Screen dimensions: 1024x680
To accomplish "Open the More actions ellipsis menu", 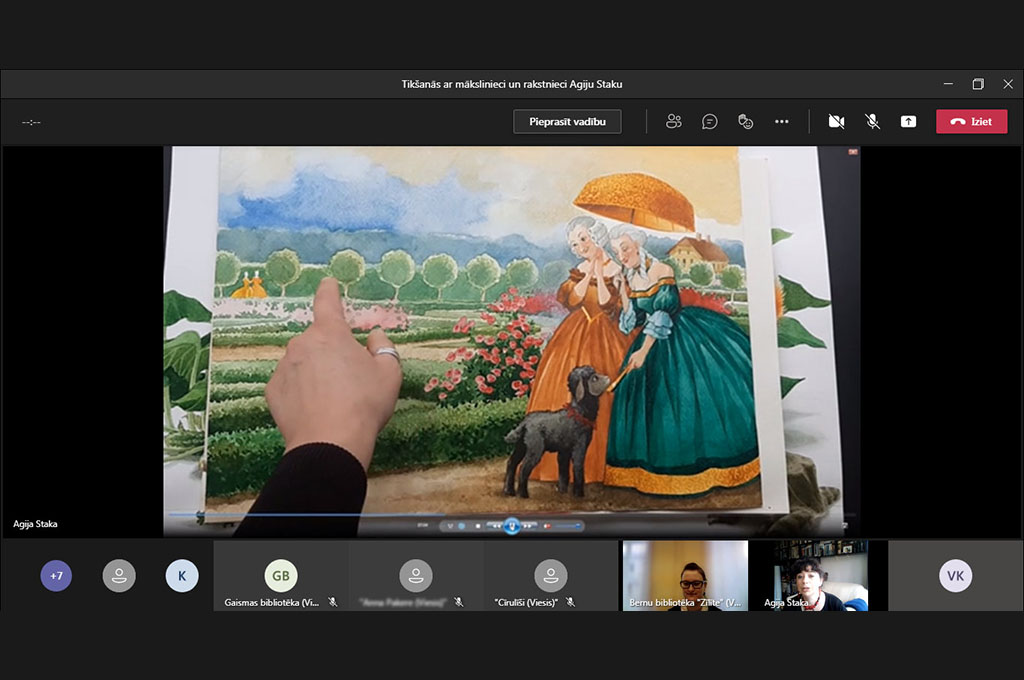I will pyautogui.click(x=781, y=121).
